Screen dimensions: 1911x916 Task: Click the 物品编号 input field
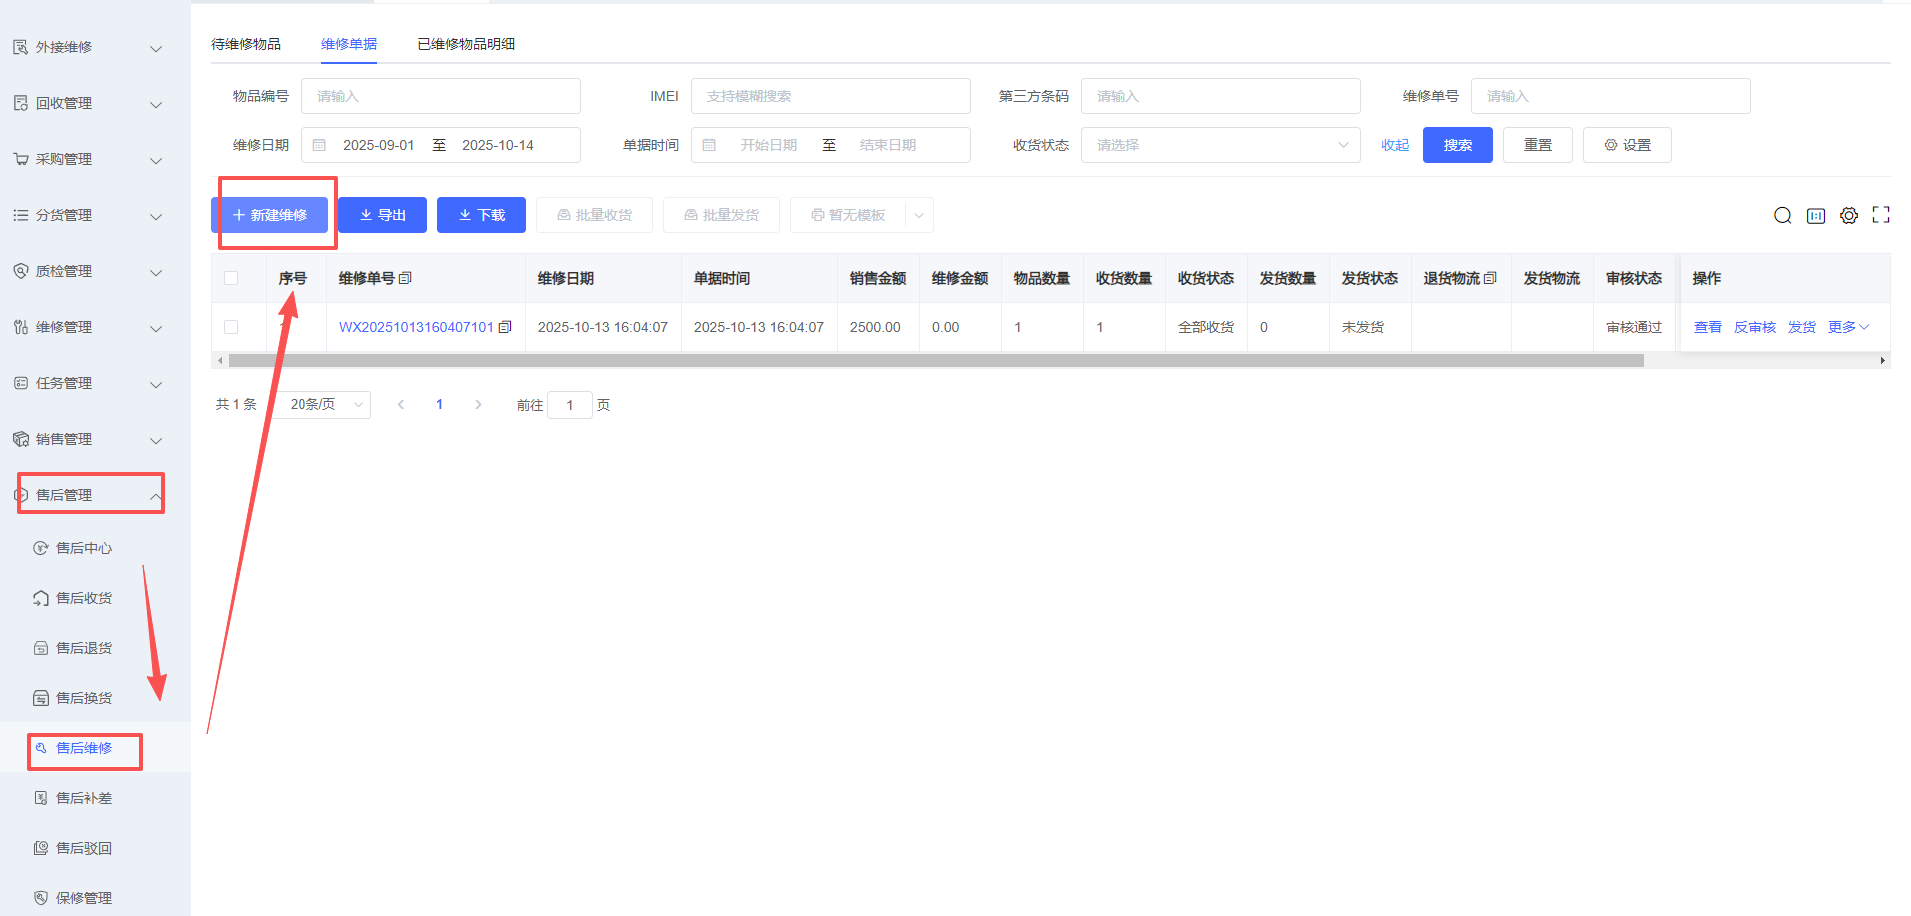coord(440,96)
